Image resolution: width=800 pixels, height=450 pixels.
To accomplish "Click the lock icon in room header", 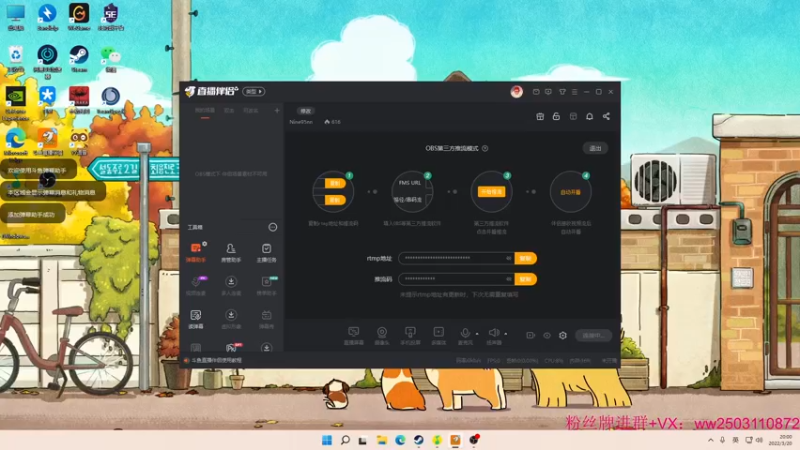I will tap(556, 116).
